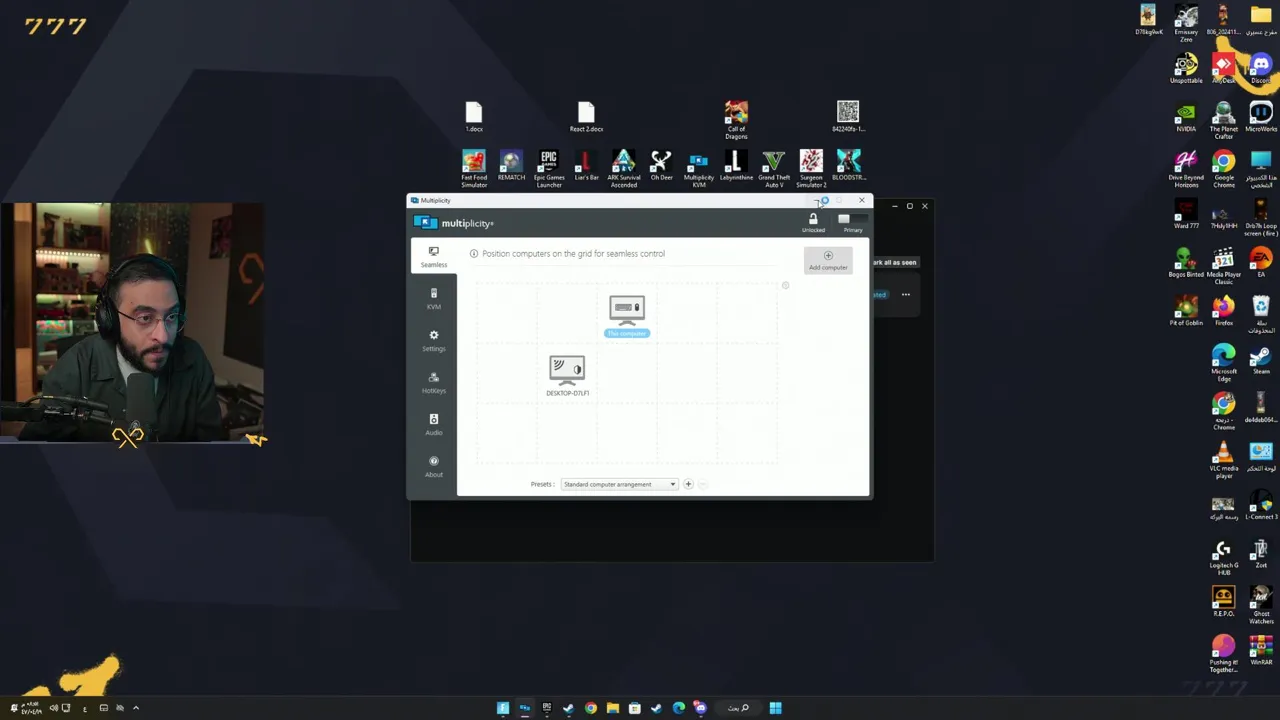The image size is (1280, 720).
Task: Launch The Planet Crafter shortcut
Action: click(x=1224, y=120)
